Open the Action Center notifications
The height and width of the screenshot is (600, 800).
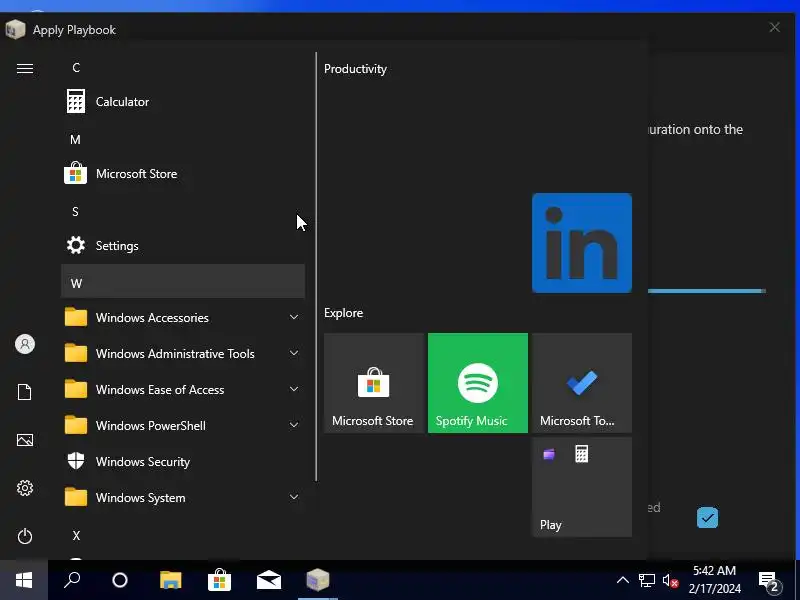(x=770, y=581)
